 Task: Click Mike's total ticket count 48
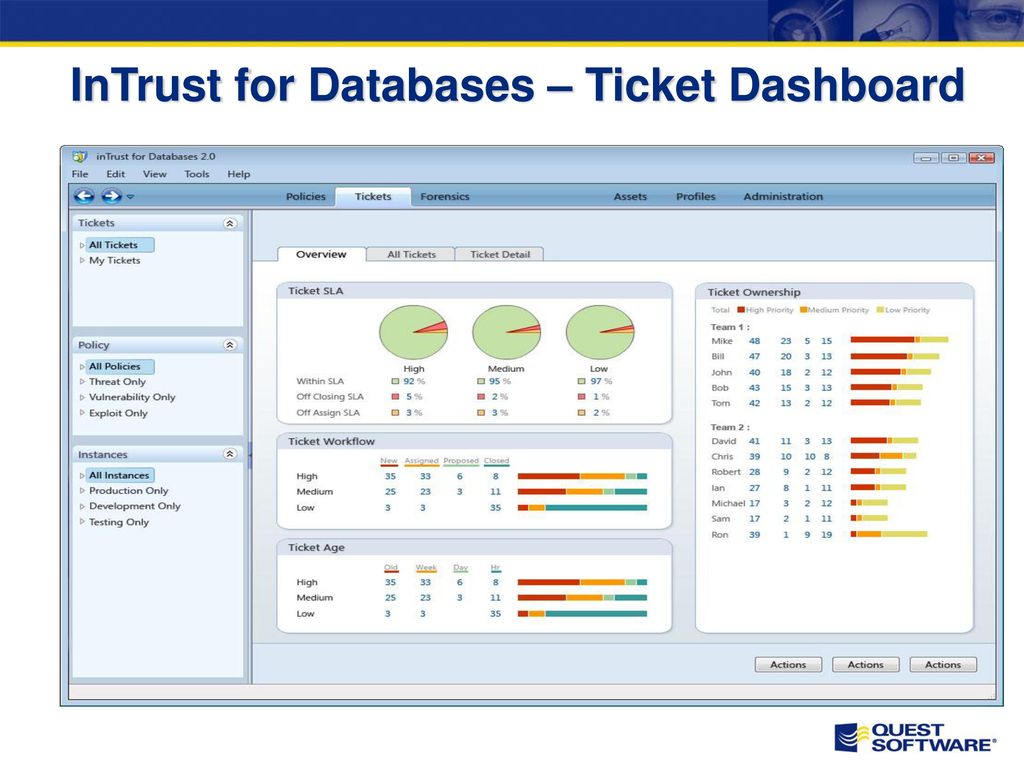pos(754,341)
